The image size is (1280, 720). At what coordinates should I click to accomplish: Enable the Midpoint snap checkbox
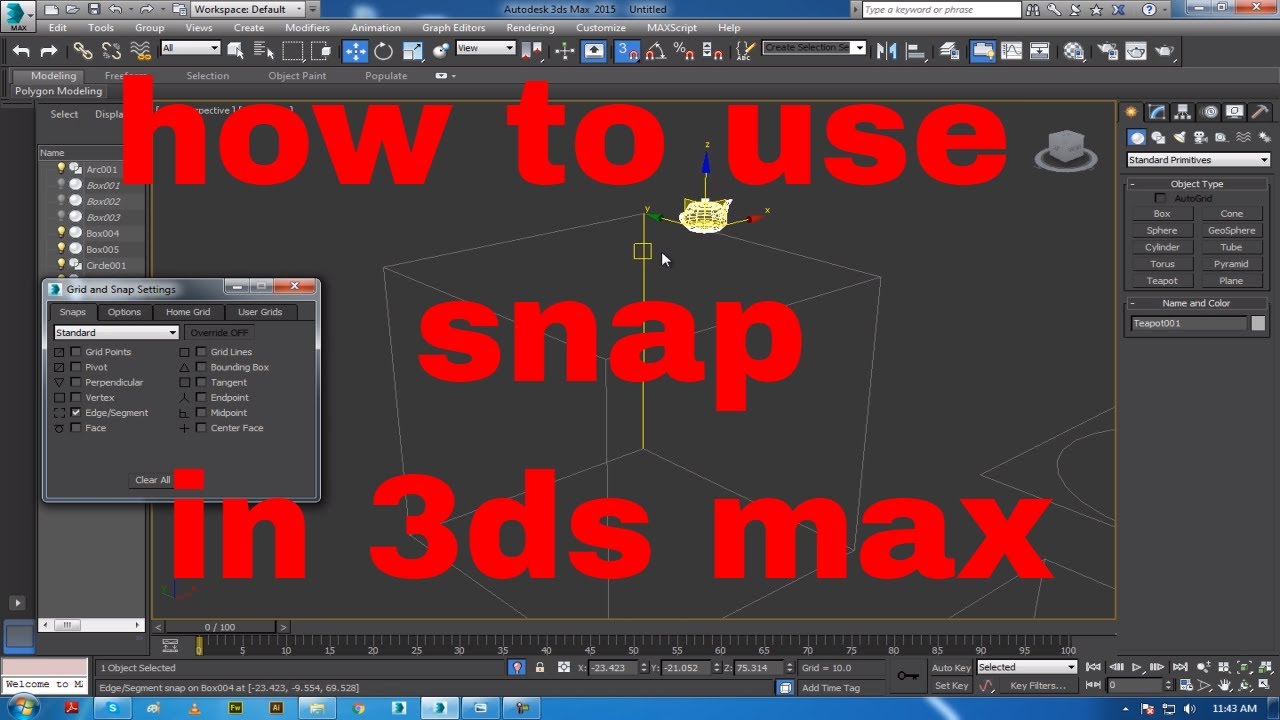click(201, 412)
